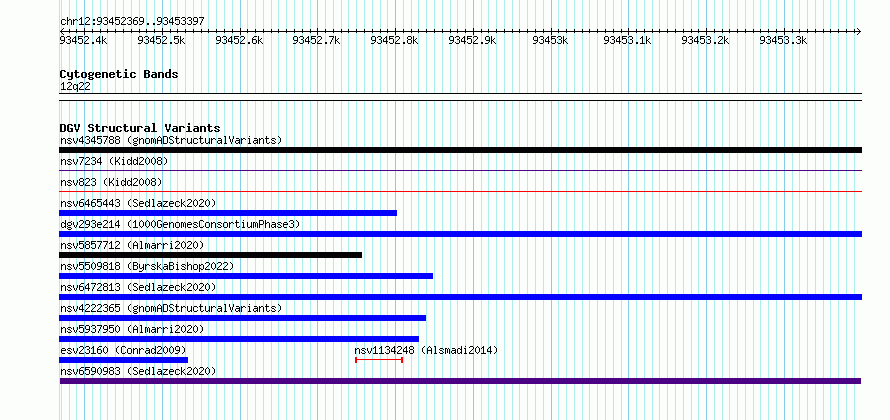Click the nsv4345788 black variant bar
890x420 pixels.
[x=460, y=150]
